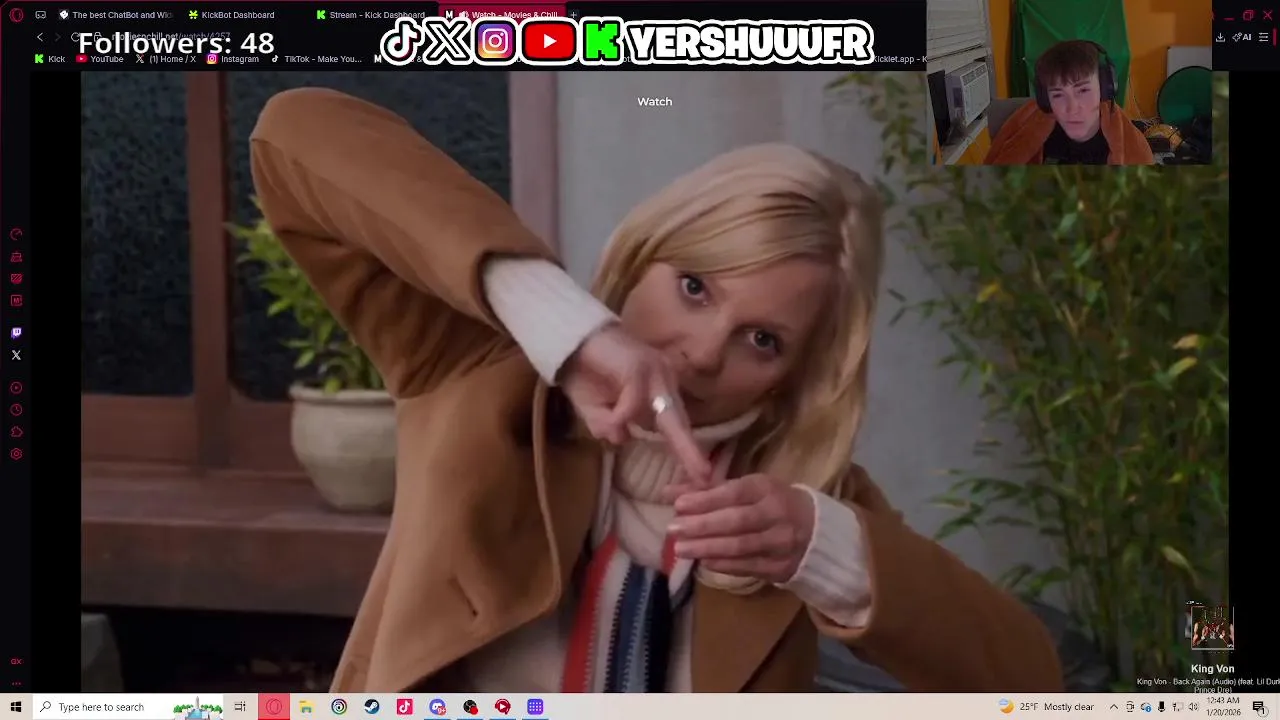Open the Windows notification center icon
1280x720 pixels.
tap(1259, 707)
